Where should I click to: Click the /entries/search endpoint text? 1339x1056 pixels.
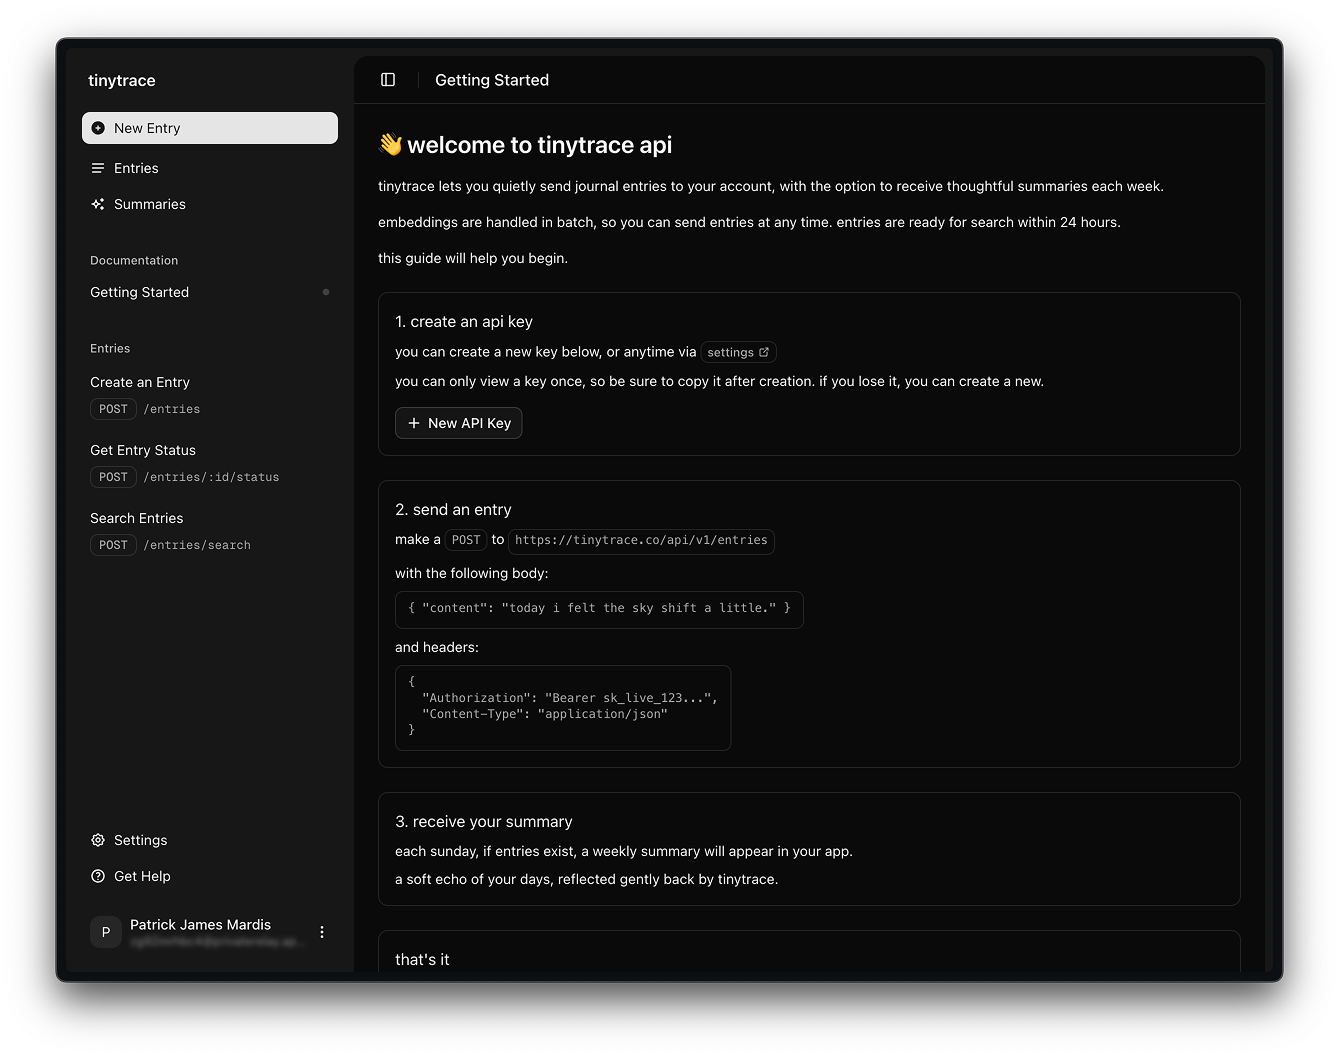point(197,545)
